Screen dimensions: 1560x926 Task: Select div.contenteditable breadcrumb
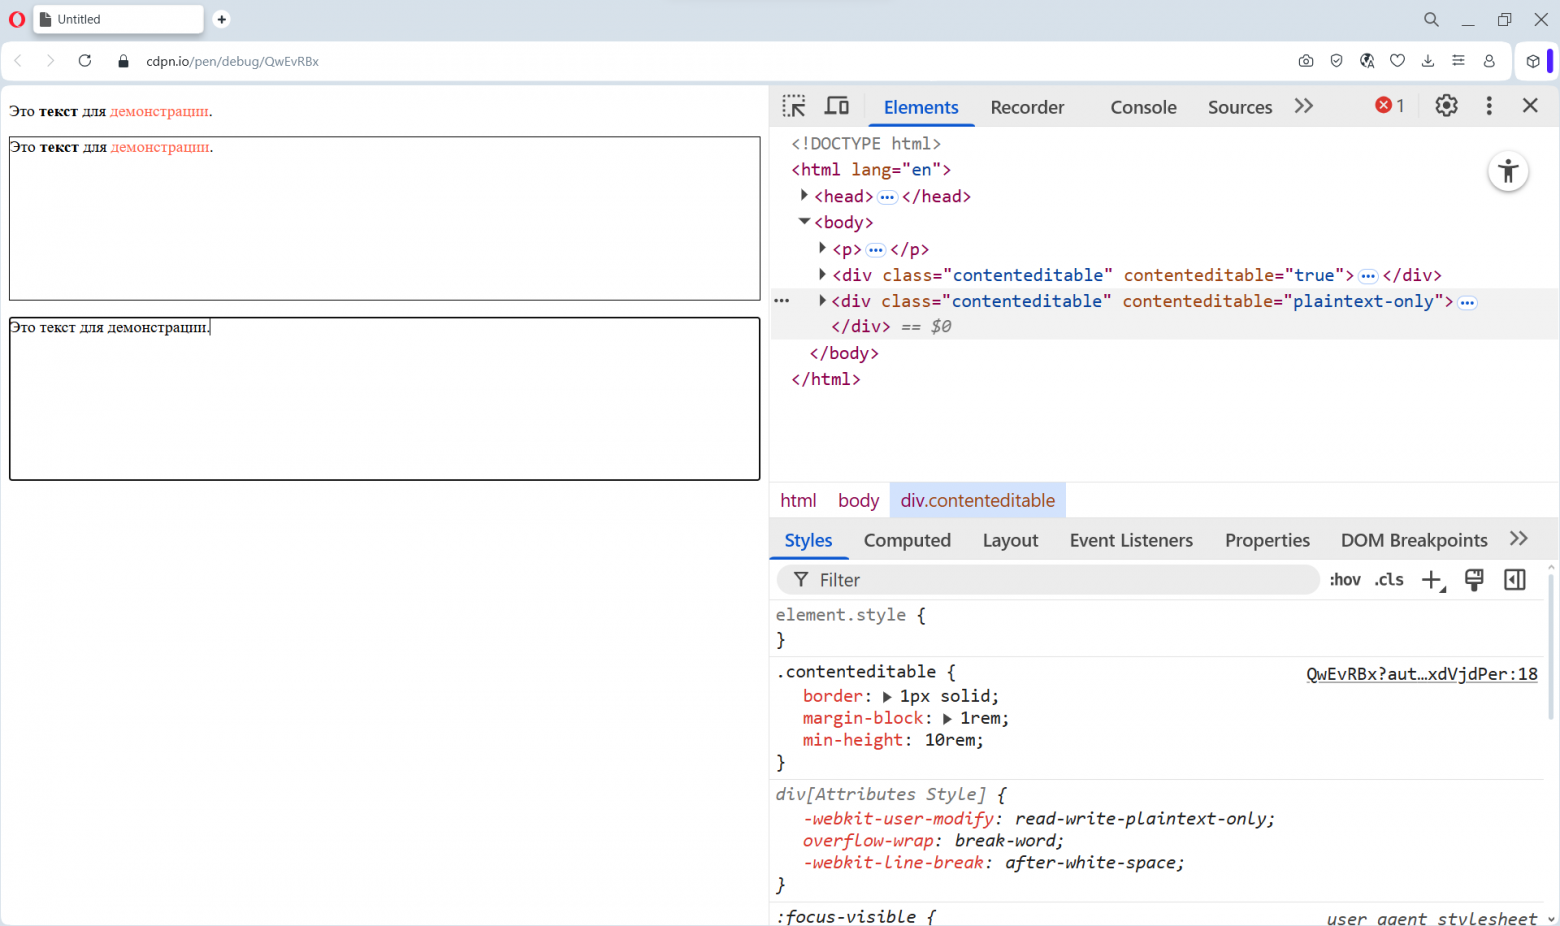coord(977,500)
